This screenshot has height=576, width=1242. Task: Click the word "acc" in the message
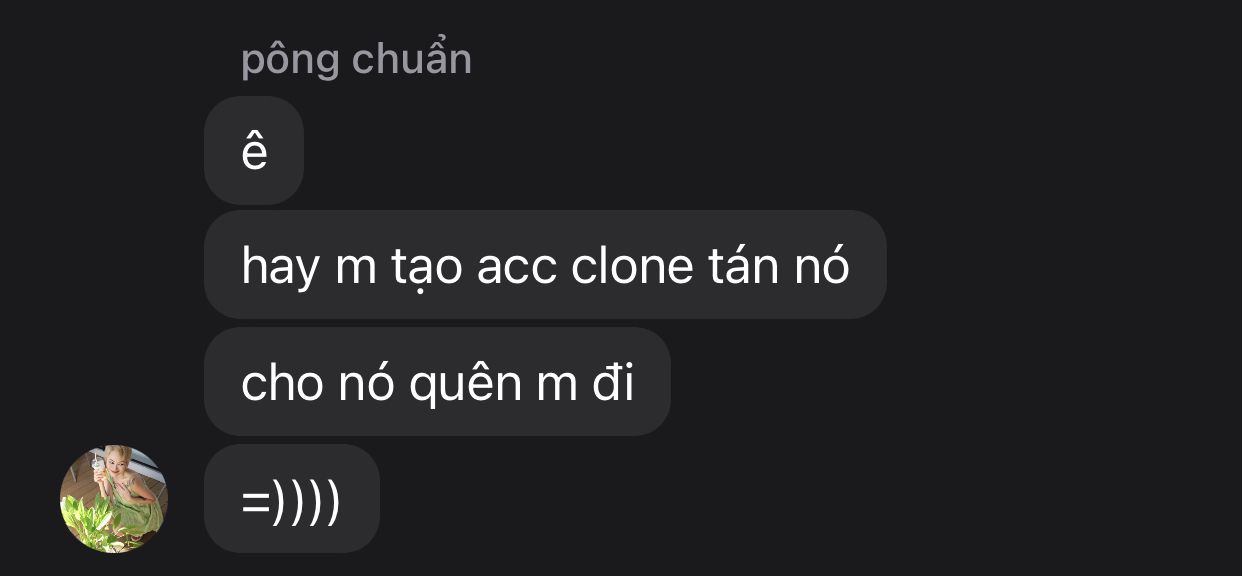[x=516, y=268]
